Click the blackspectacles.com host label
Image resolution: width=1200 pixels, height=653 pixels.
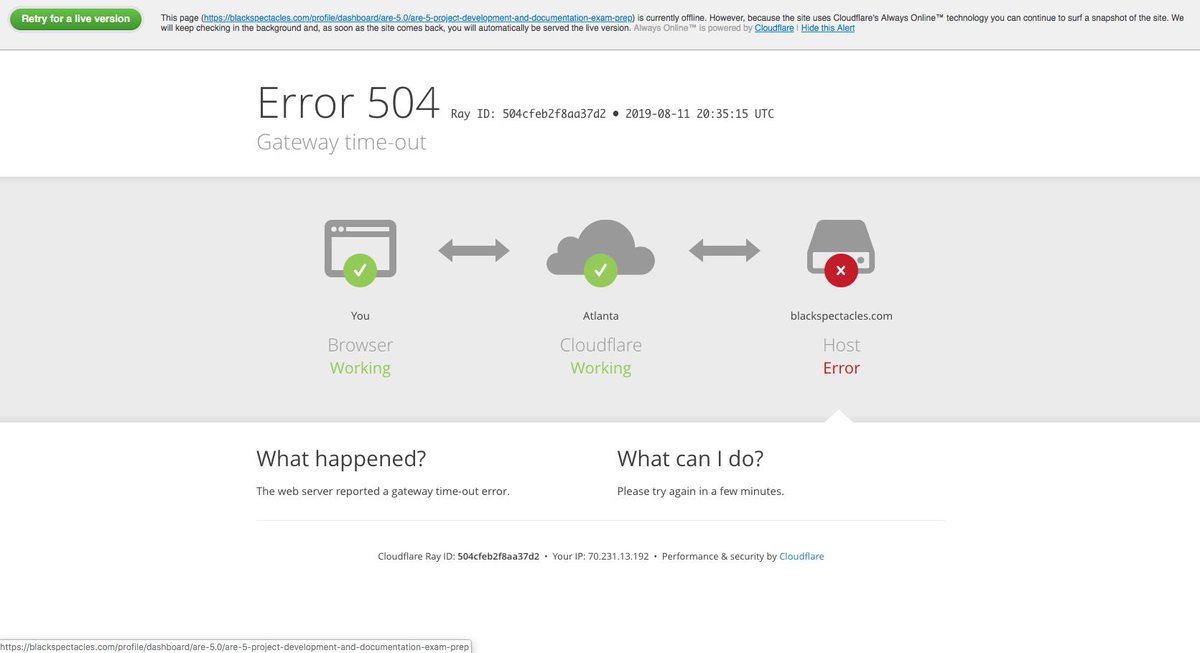pos(841,316)
